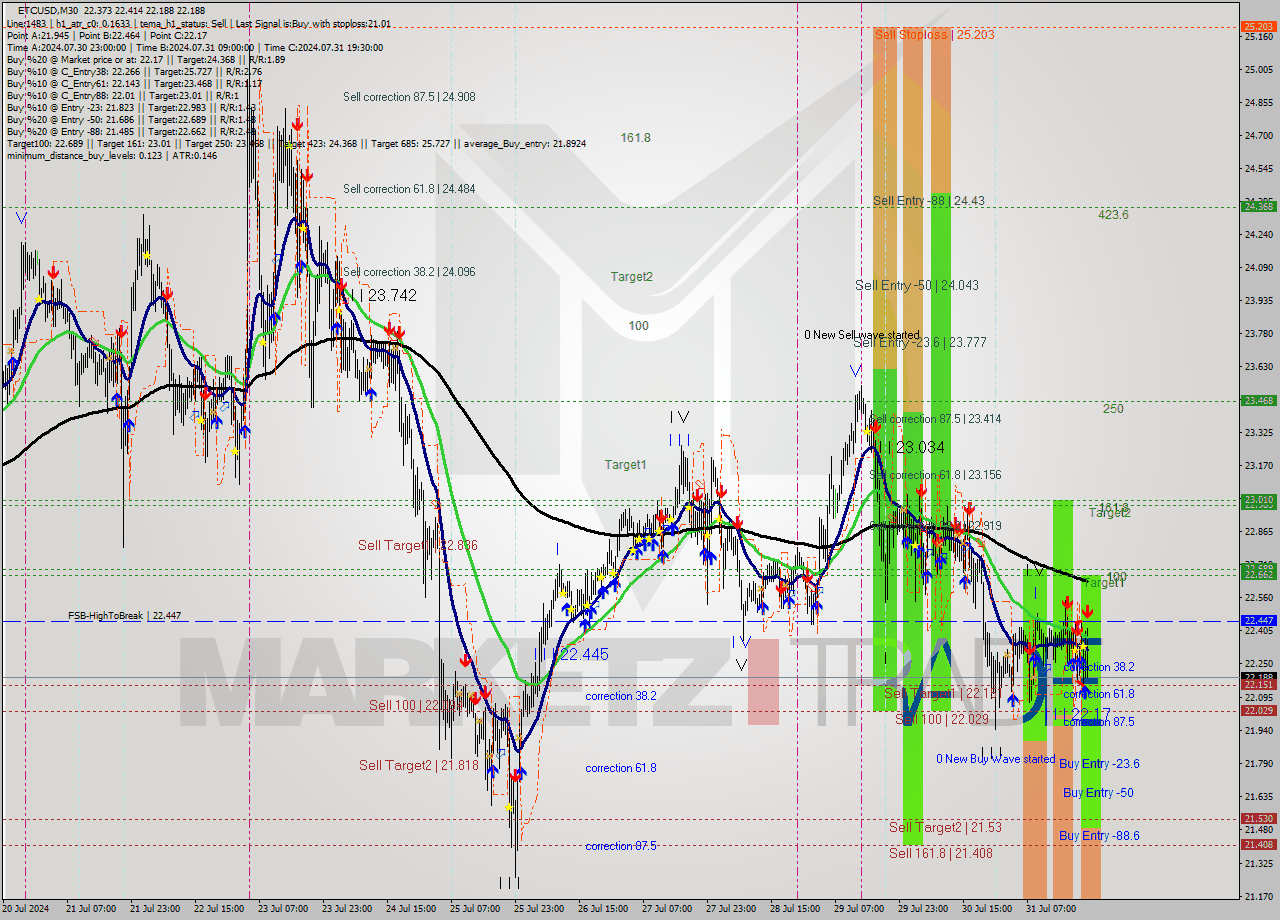Select the 'Sell correction 38.2 | 24.096' label
The image size is (1280, 920).
click(409, 272)
